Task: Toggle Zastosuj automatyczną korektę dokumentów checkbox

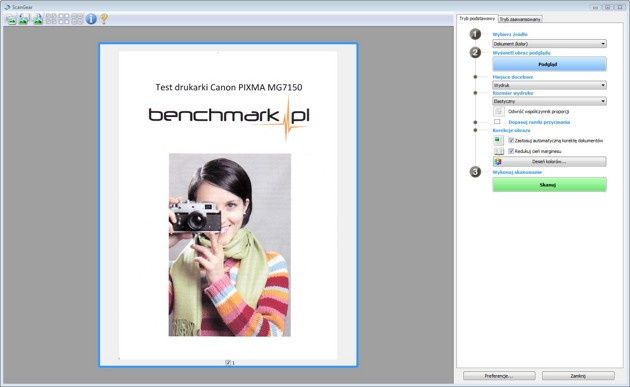Action: (511, 140)
